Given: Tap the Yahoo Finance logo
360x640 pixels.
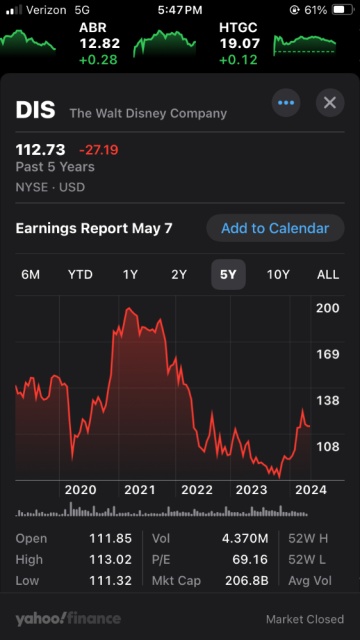Looking at the screenshot, I should tap(68, 619).
